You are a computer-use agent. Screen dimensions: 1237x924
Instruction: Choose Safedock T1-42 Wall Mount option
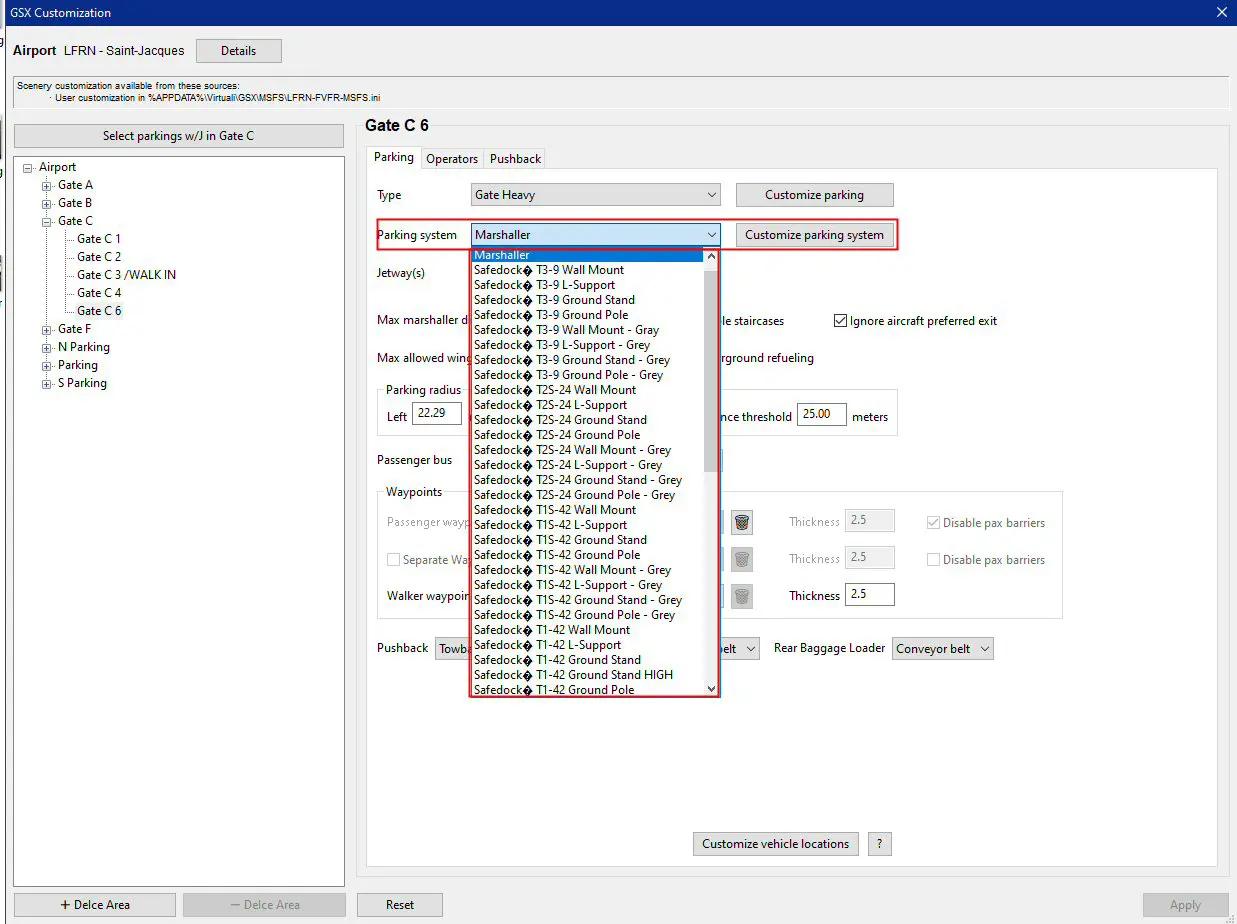tap(588, 630)
